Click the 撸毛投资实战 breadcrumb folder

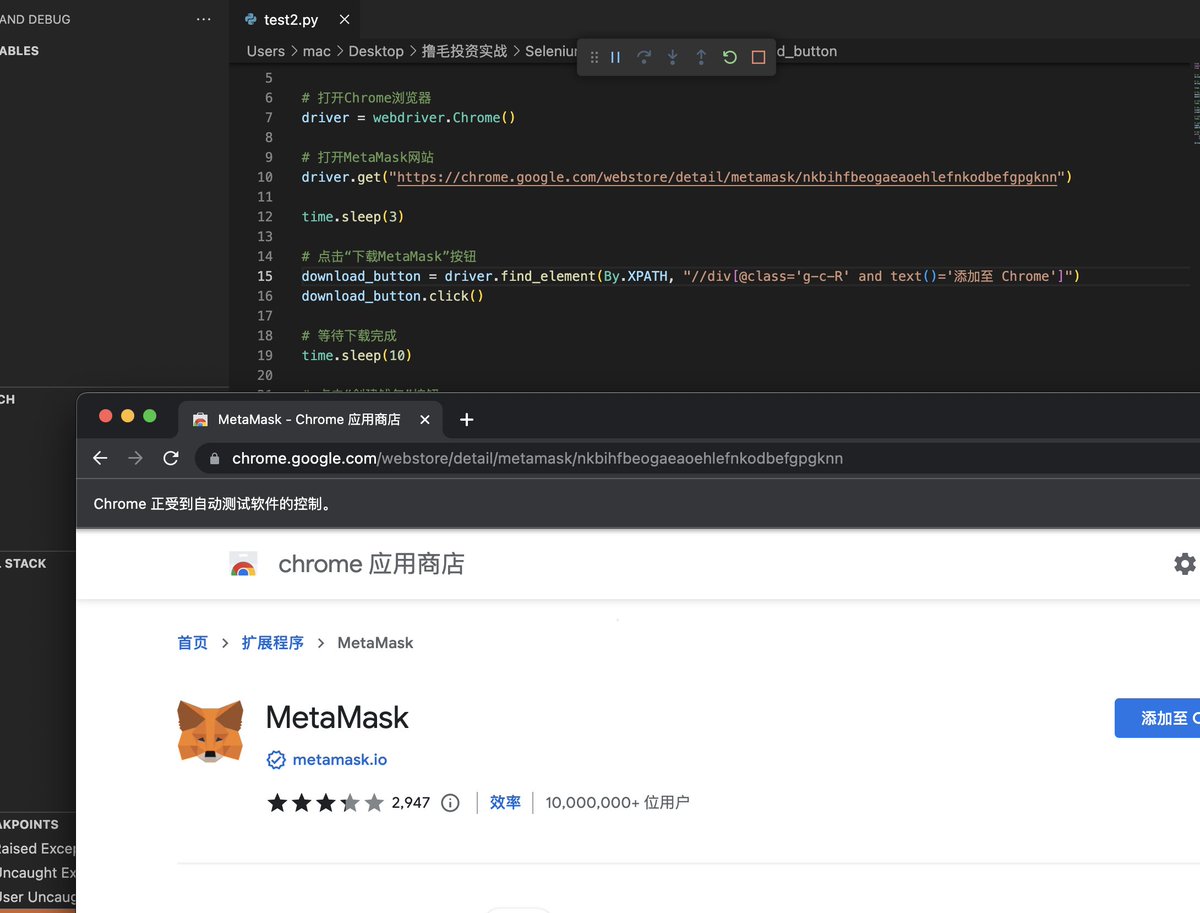(x=464, y=51)
